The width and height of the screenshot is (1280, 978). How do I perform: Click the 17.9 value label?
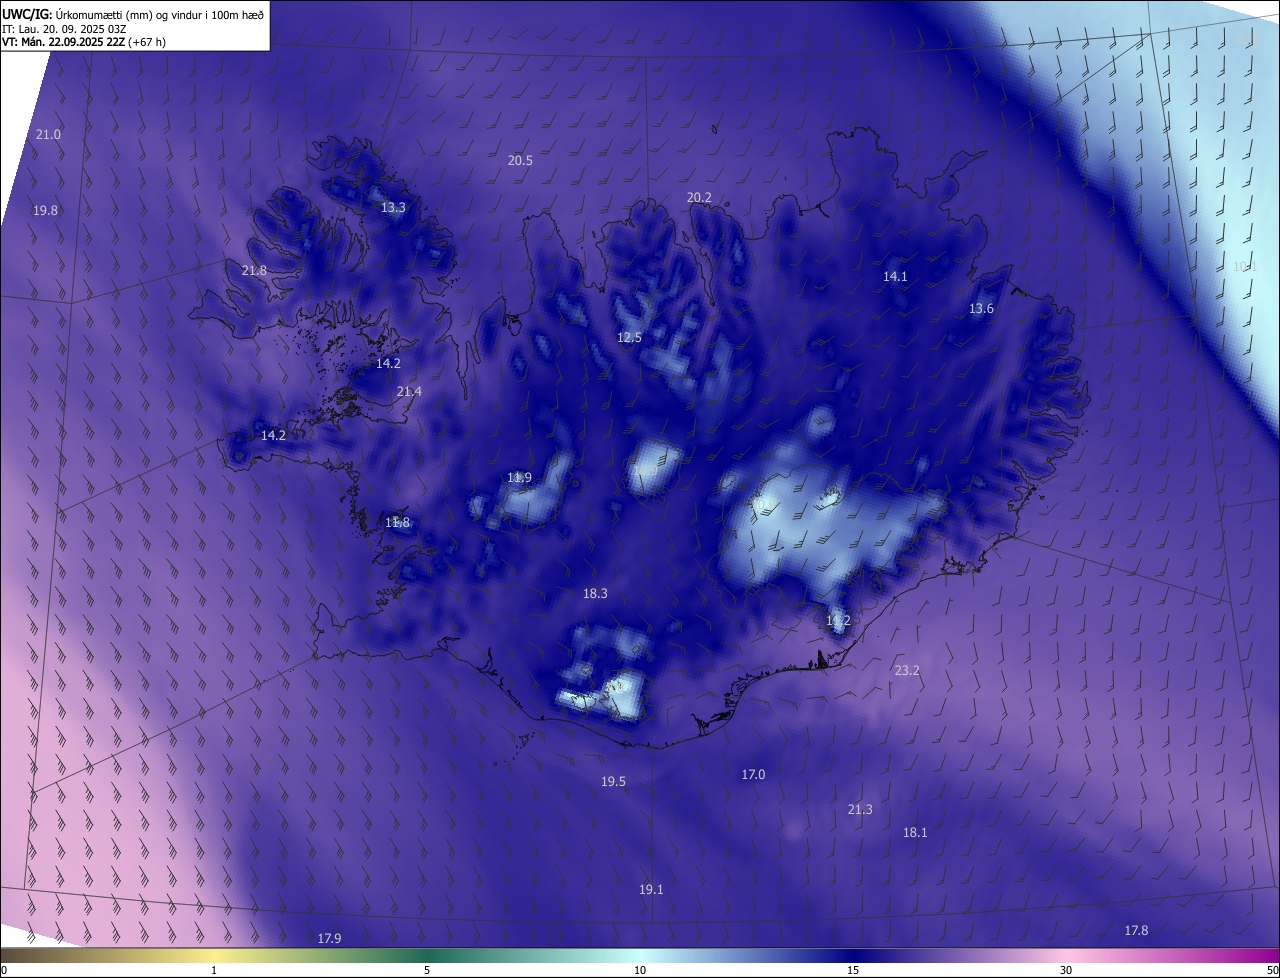click(329, 938)
